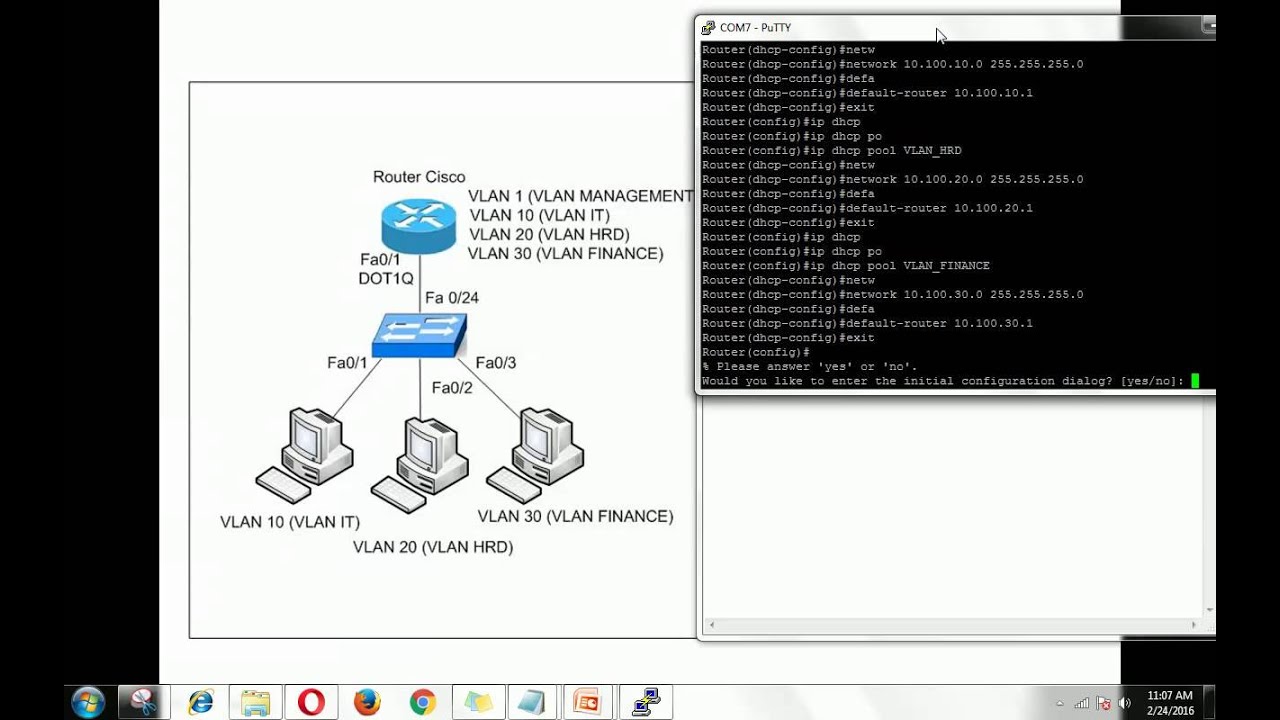Click the 'Fa0/3' port label
Viewport: 1280px width, 720px height.
coord(496,363)
